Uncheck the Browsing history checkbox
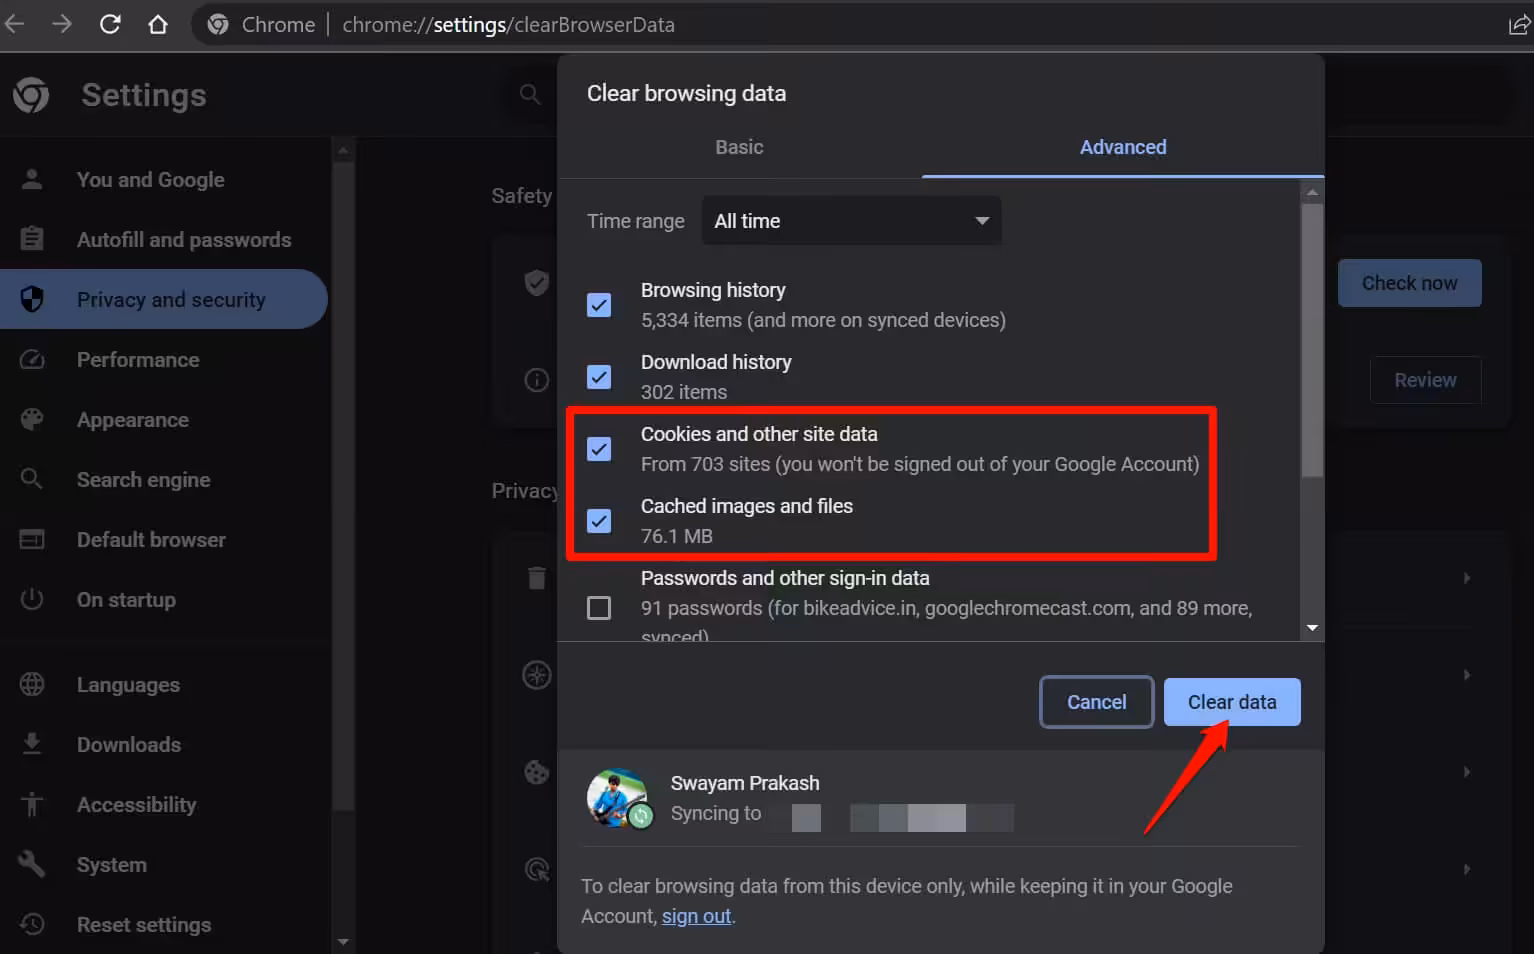 tap(599, 305)
